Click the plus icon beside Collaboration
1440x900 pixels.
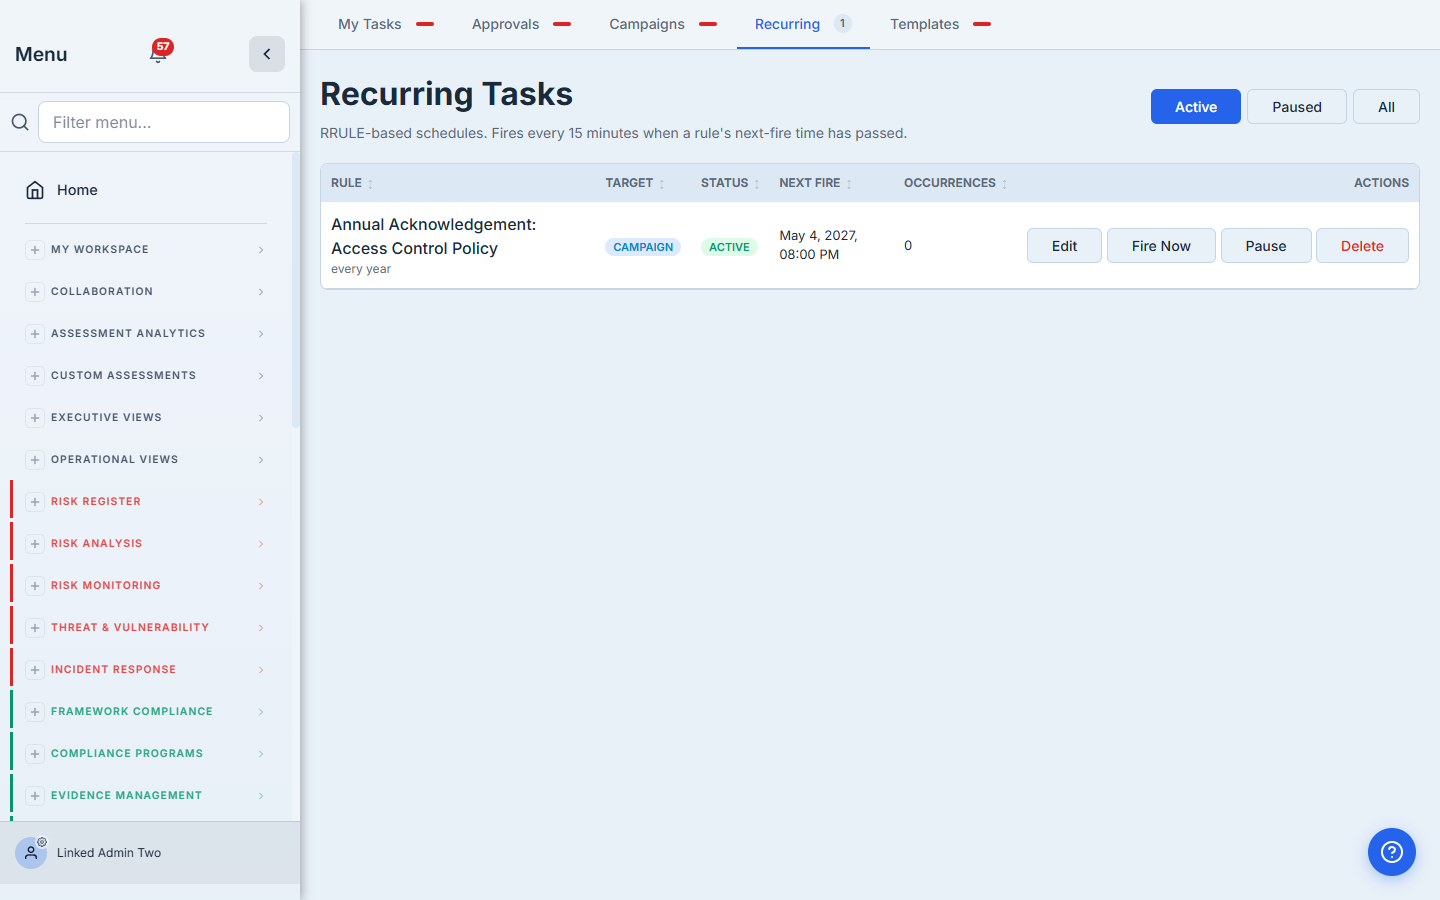(35, 292)
